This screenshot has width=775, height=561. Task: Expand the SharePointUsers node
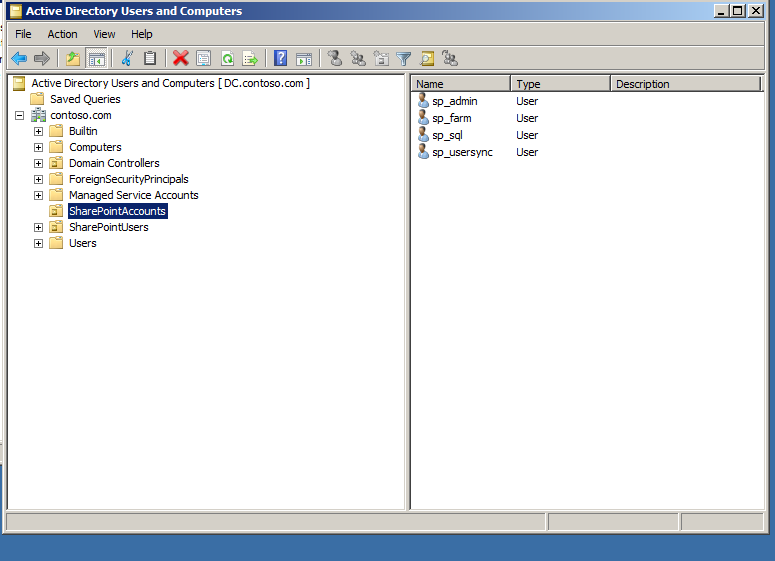38,227
